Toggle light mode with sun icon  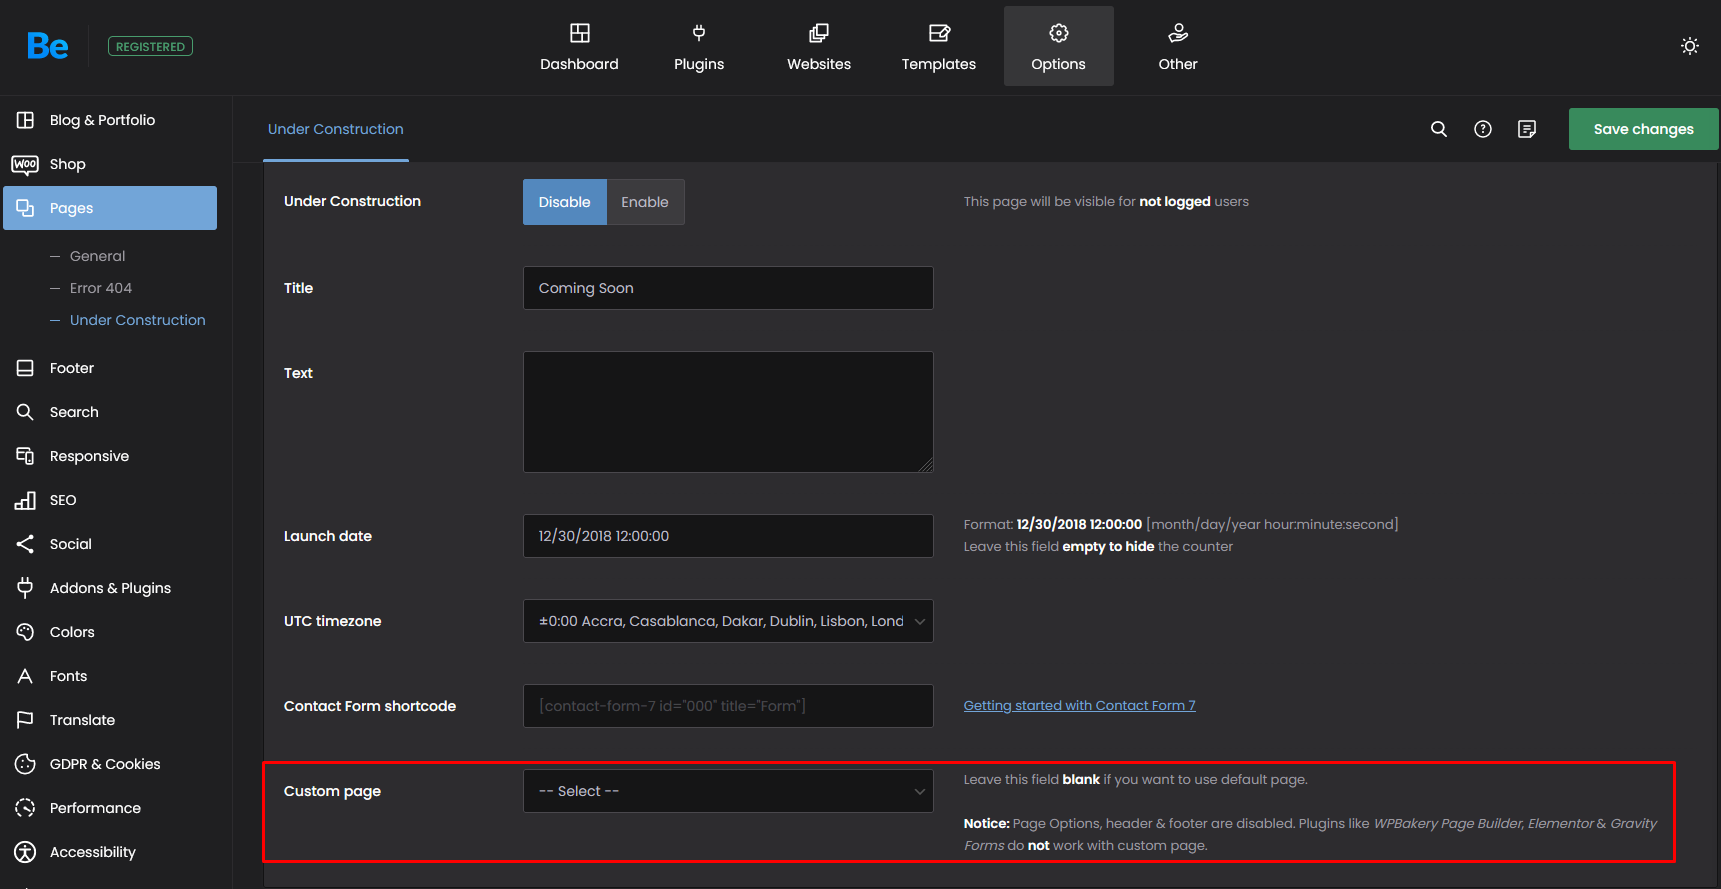click(x=1690, y=46)
